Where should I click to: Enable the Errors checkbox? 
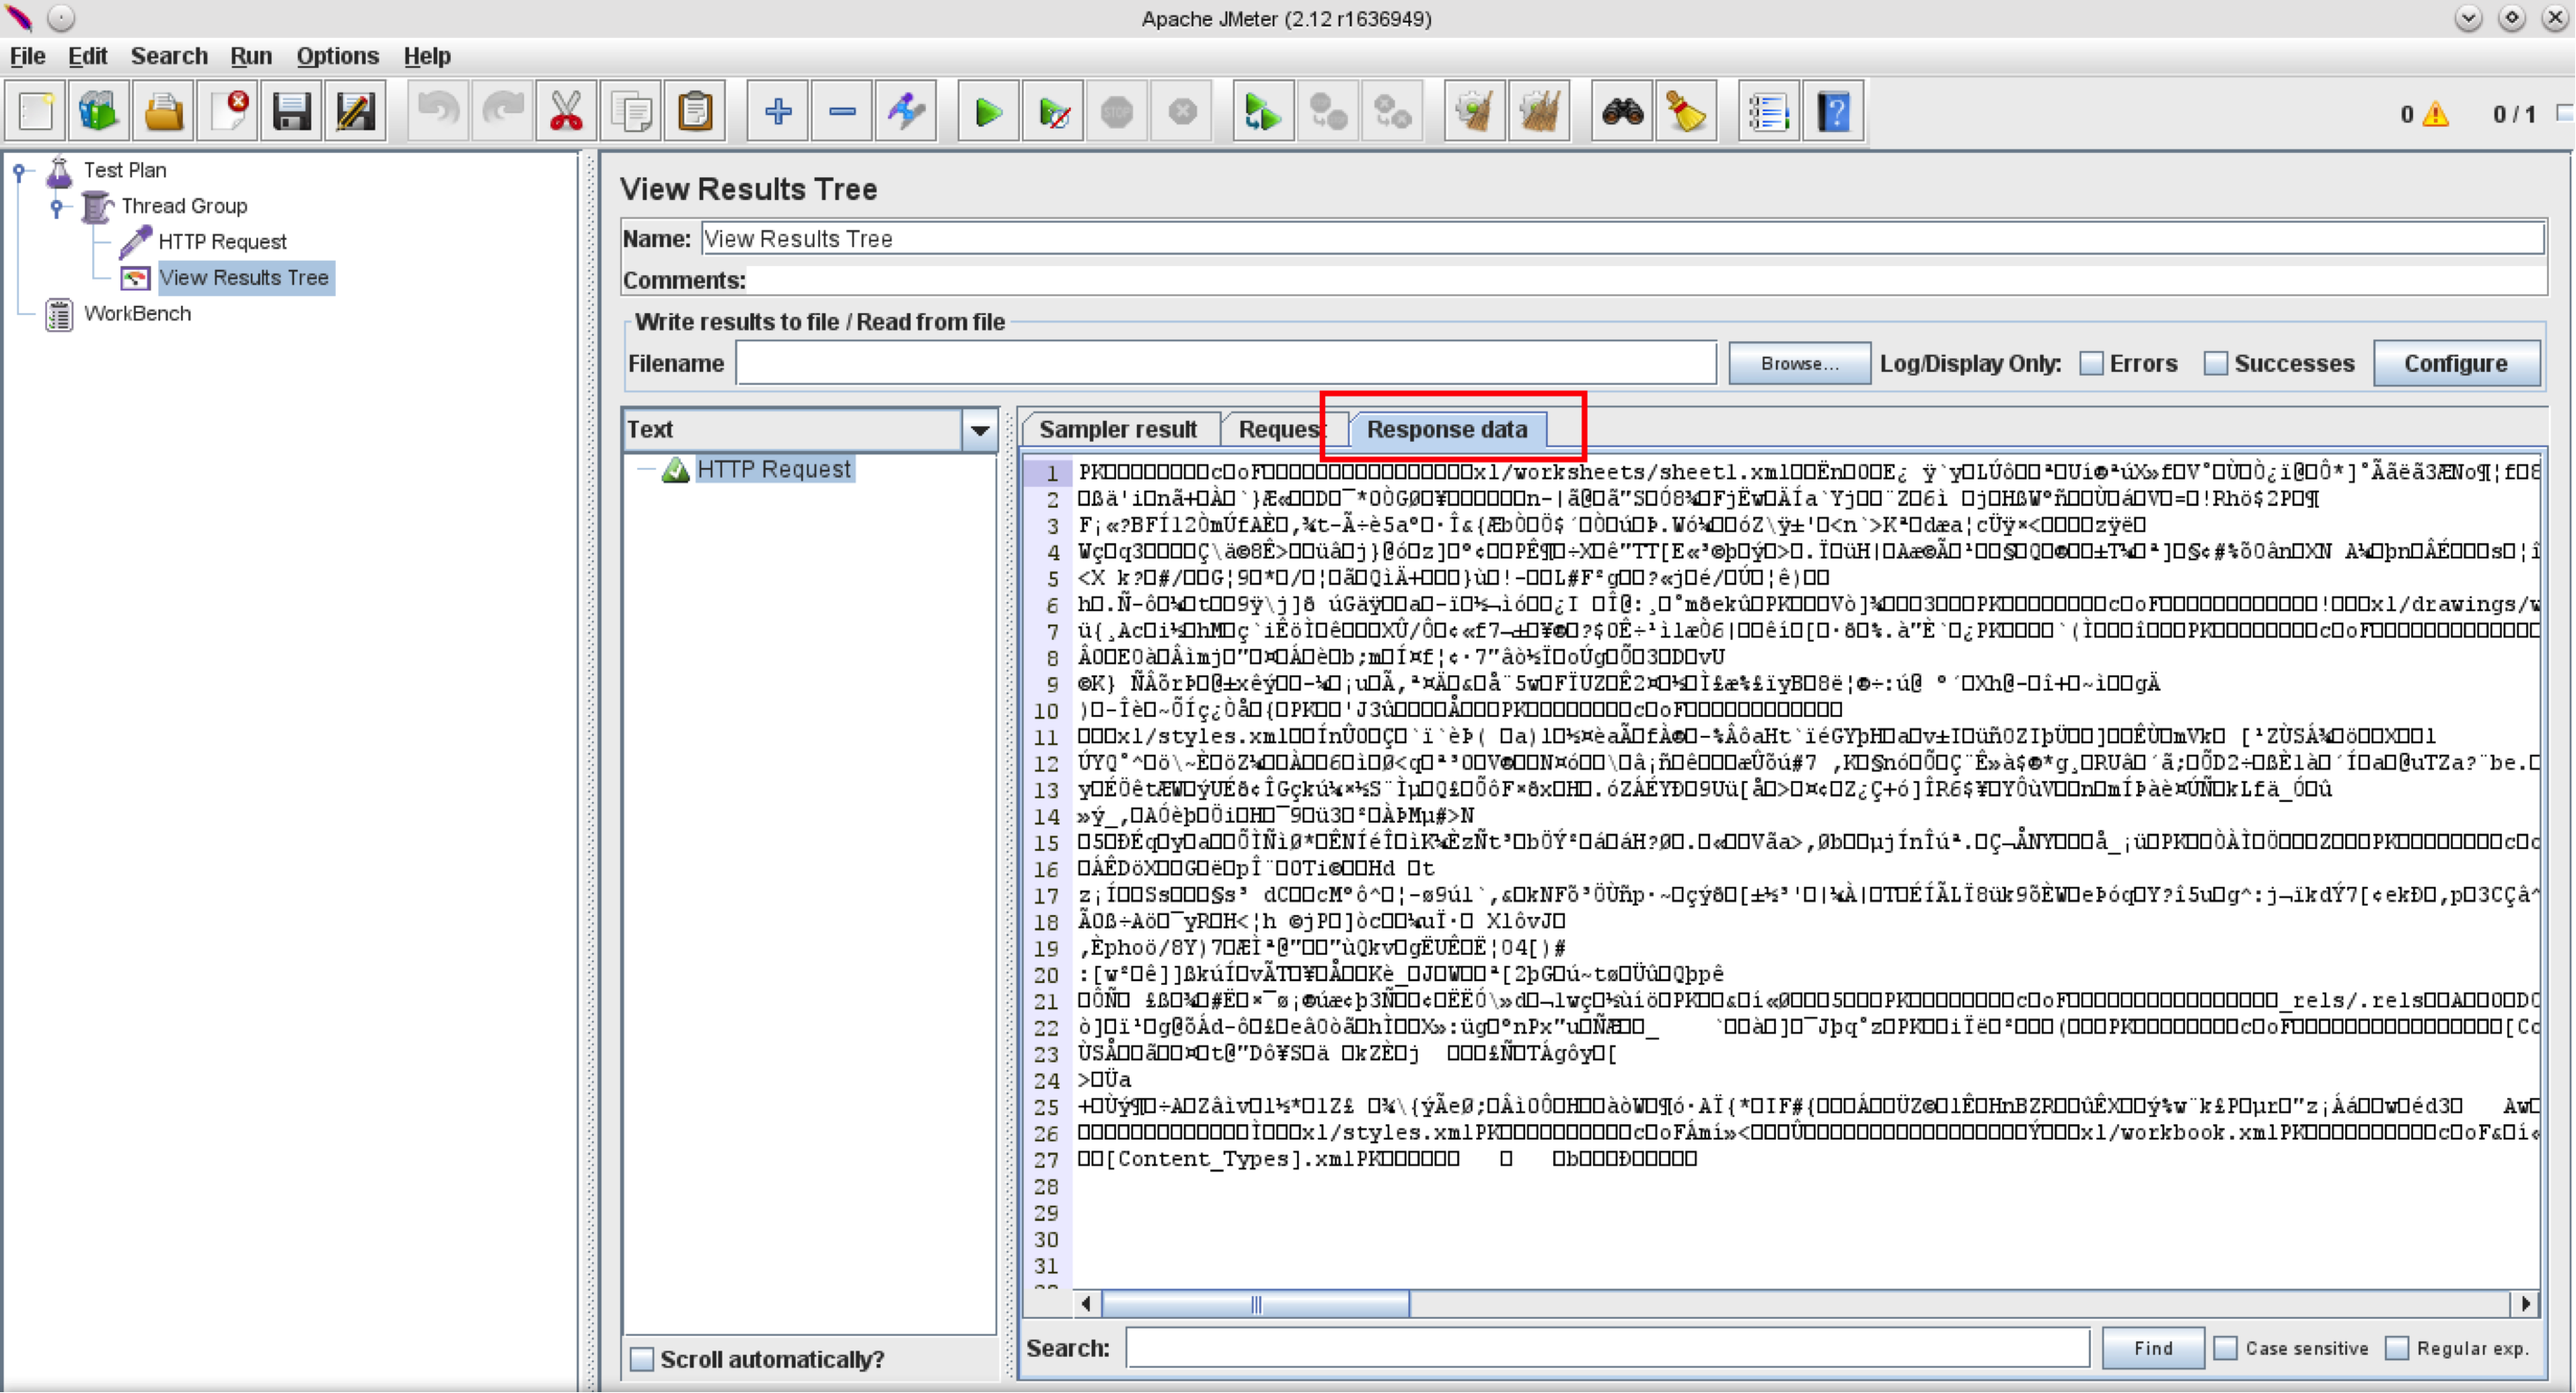coord(2091,364)
